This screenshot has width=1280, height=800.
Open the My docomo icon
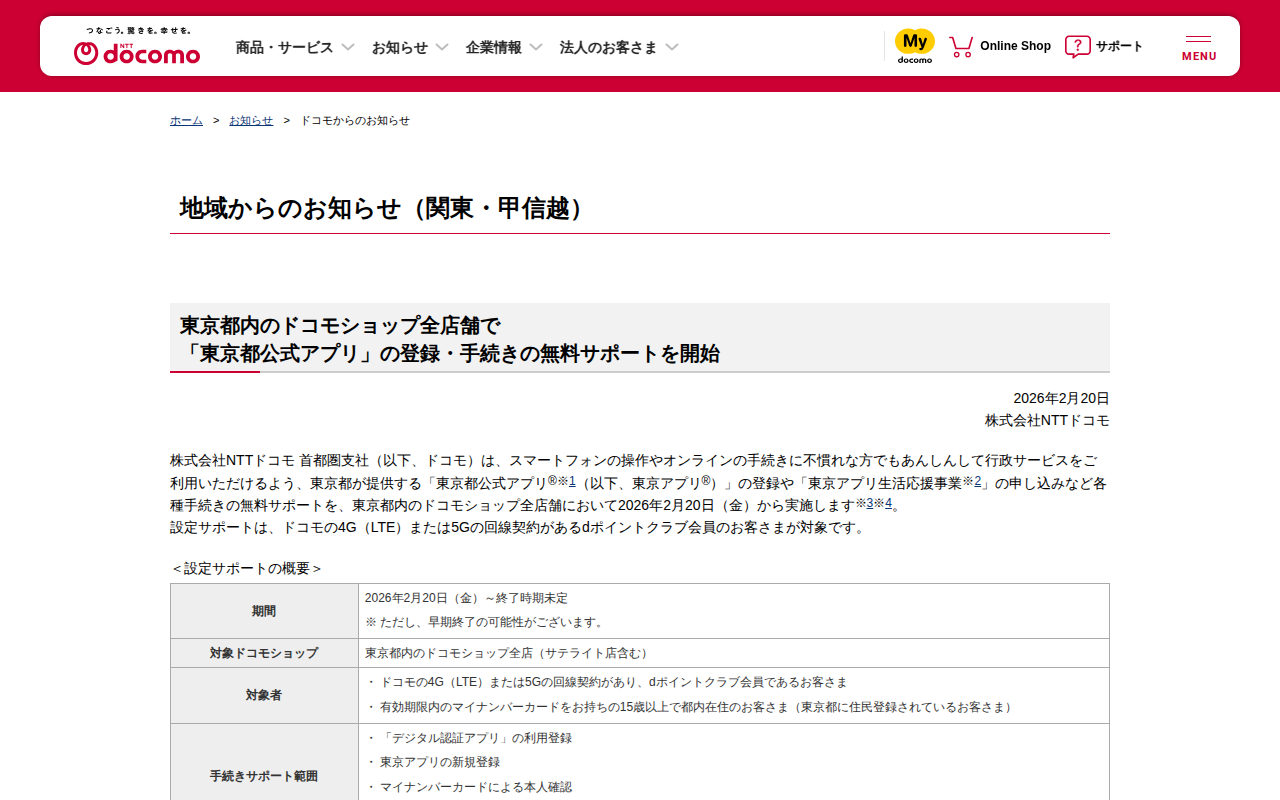pos(914,46)
